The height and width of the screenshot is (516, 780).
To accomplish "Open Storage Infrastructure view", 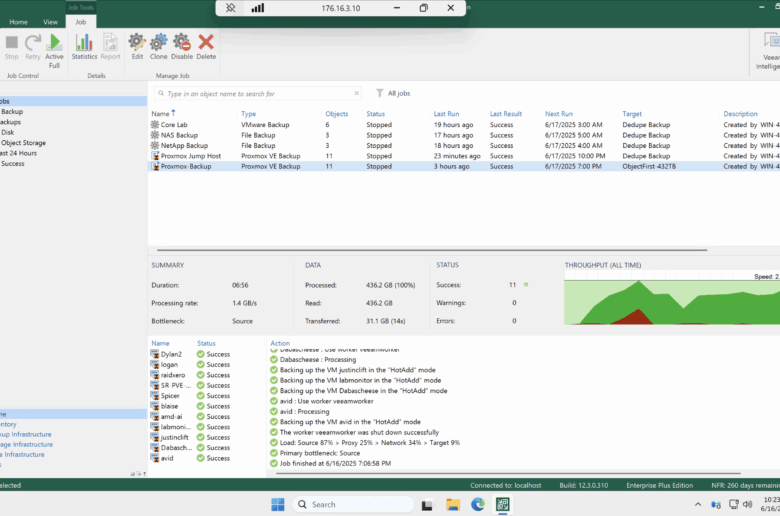I will [26, 444].
